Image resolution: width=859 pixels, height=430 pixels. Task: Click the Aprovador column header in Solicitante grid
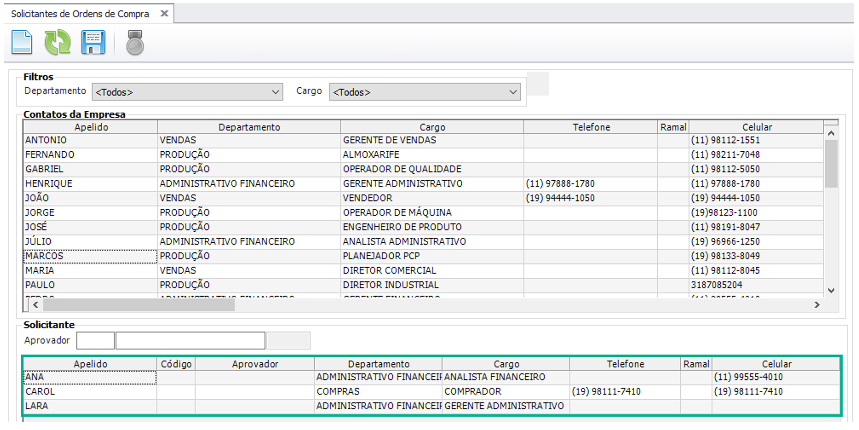pos(254,364)
